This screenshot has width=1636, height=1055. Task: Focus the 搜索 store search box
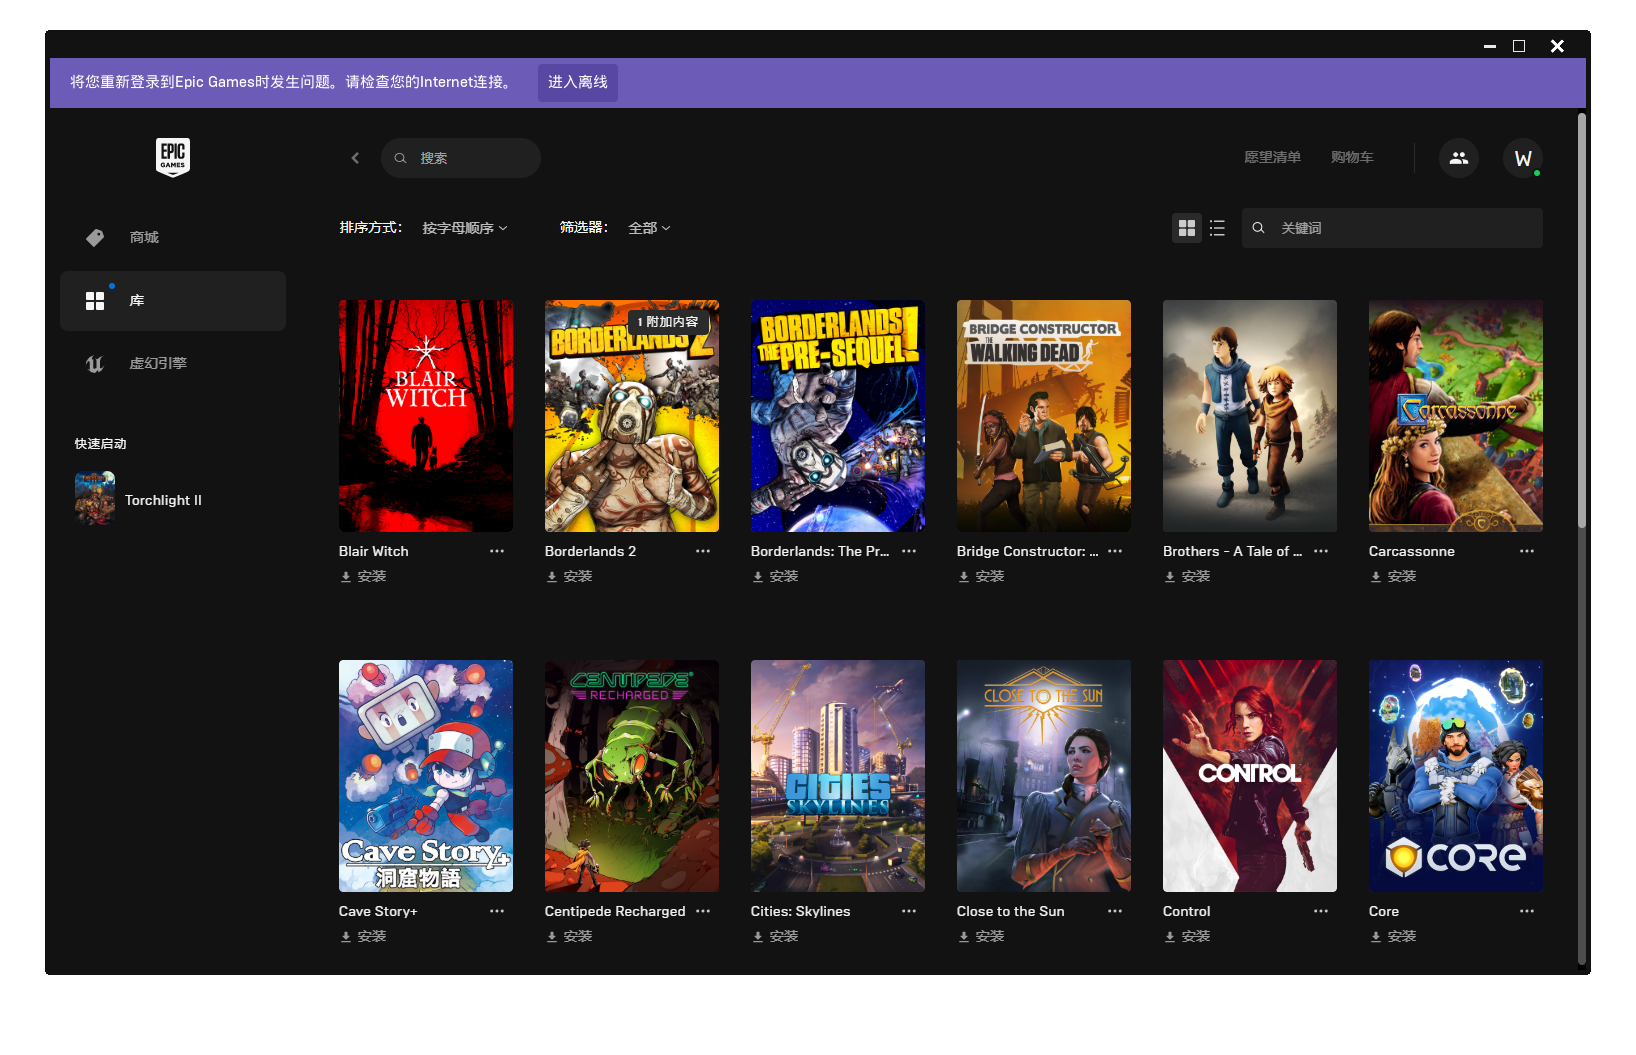tap(461, 158)
